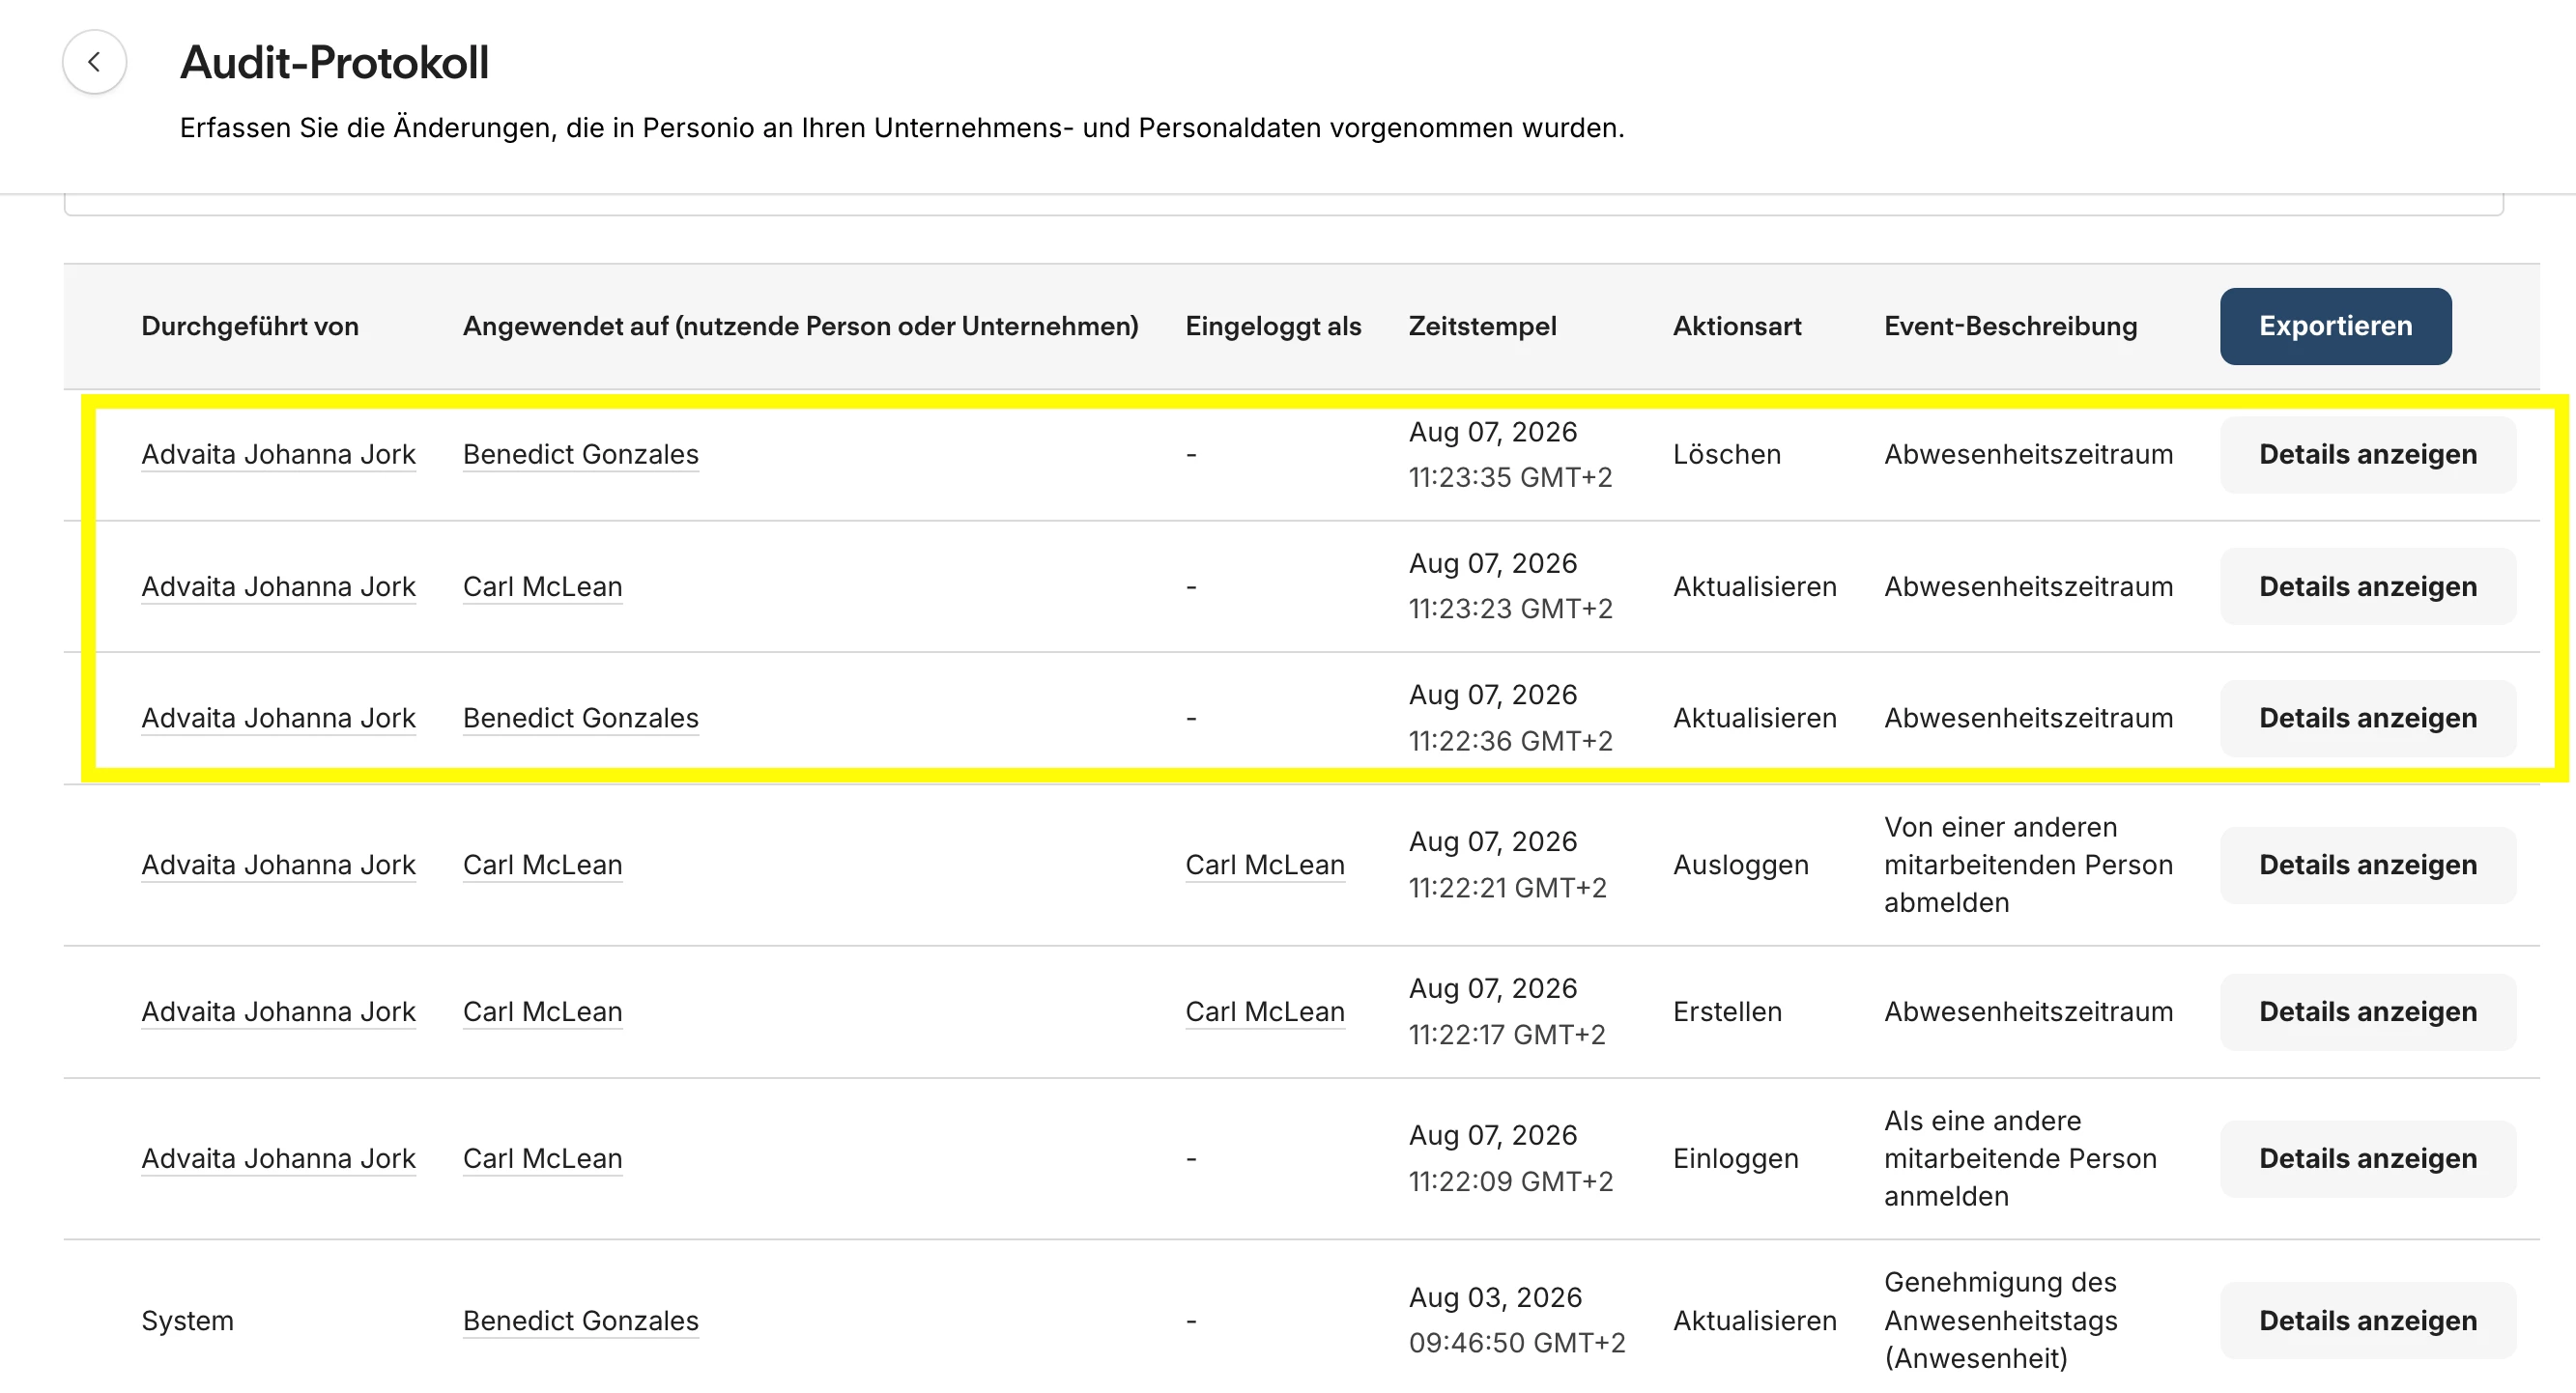Viewport: 2576px width, 1393px height.
Task: Click the Zeitstempel column header
Action: pos(1482,326)
